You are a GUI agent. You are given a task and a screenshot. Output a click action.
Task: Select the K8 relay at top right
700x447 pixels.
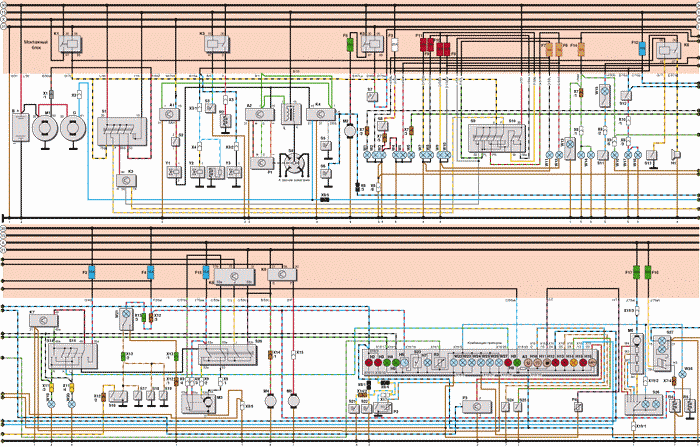click(663, 48)
